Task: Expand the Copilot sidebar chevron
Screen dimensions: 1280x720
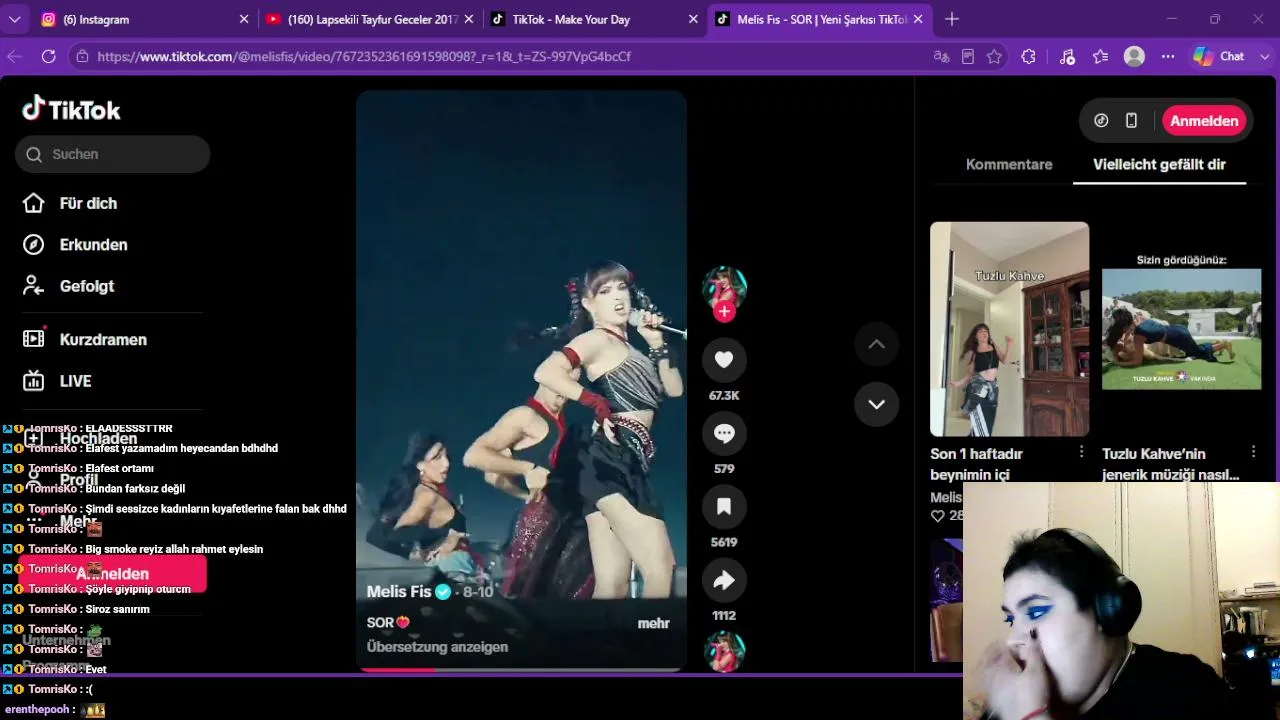Action: coord(1264,57)
